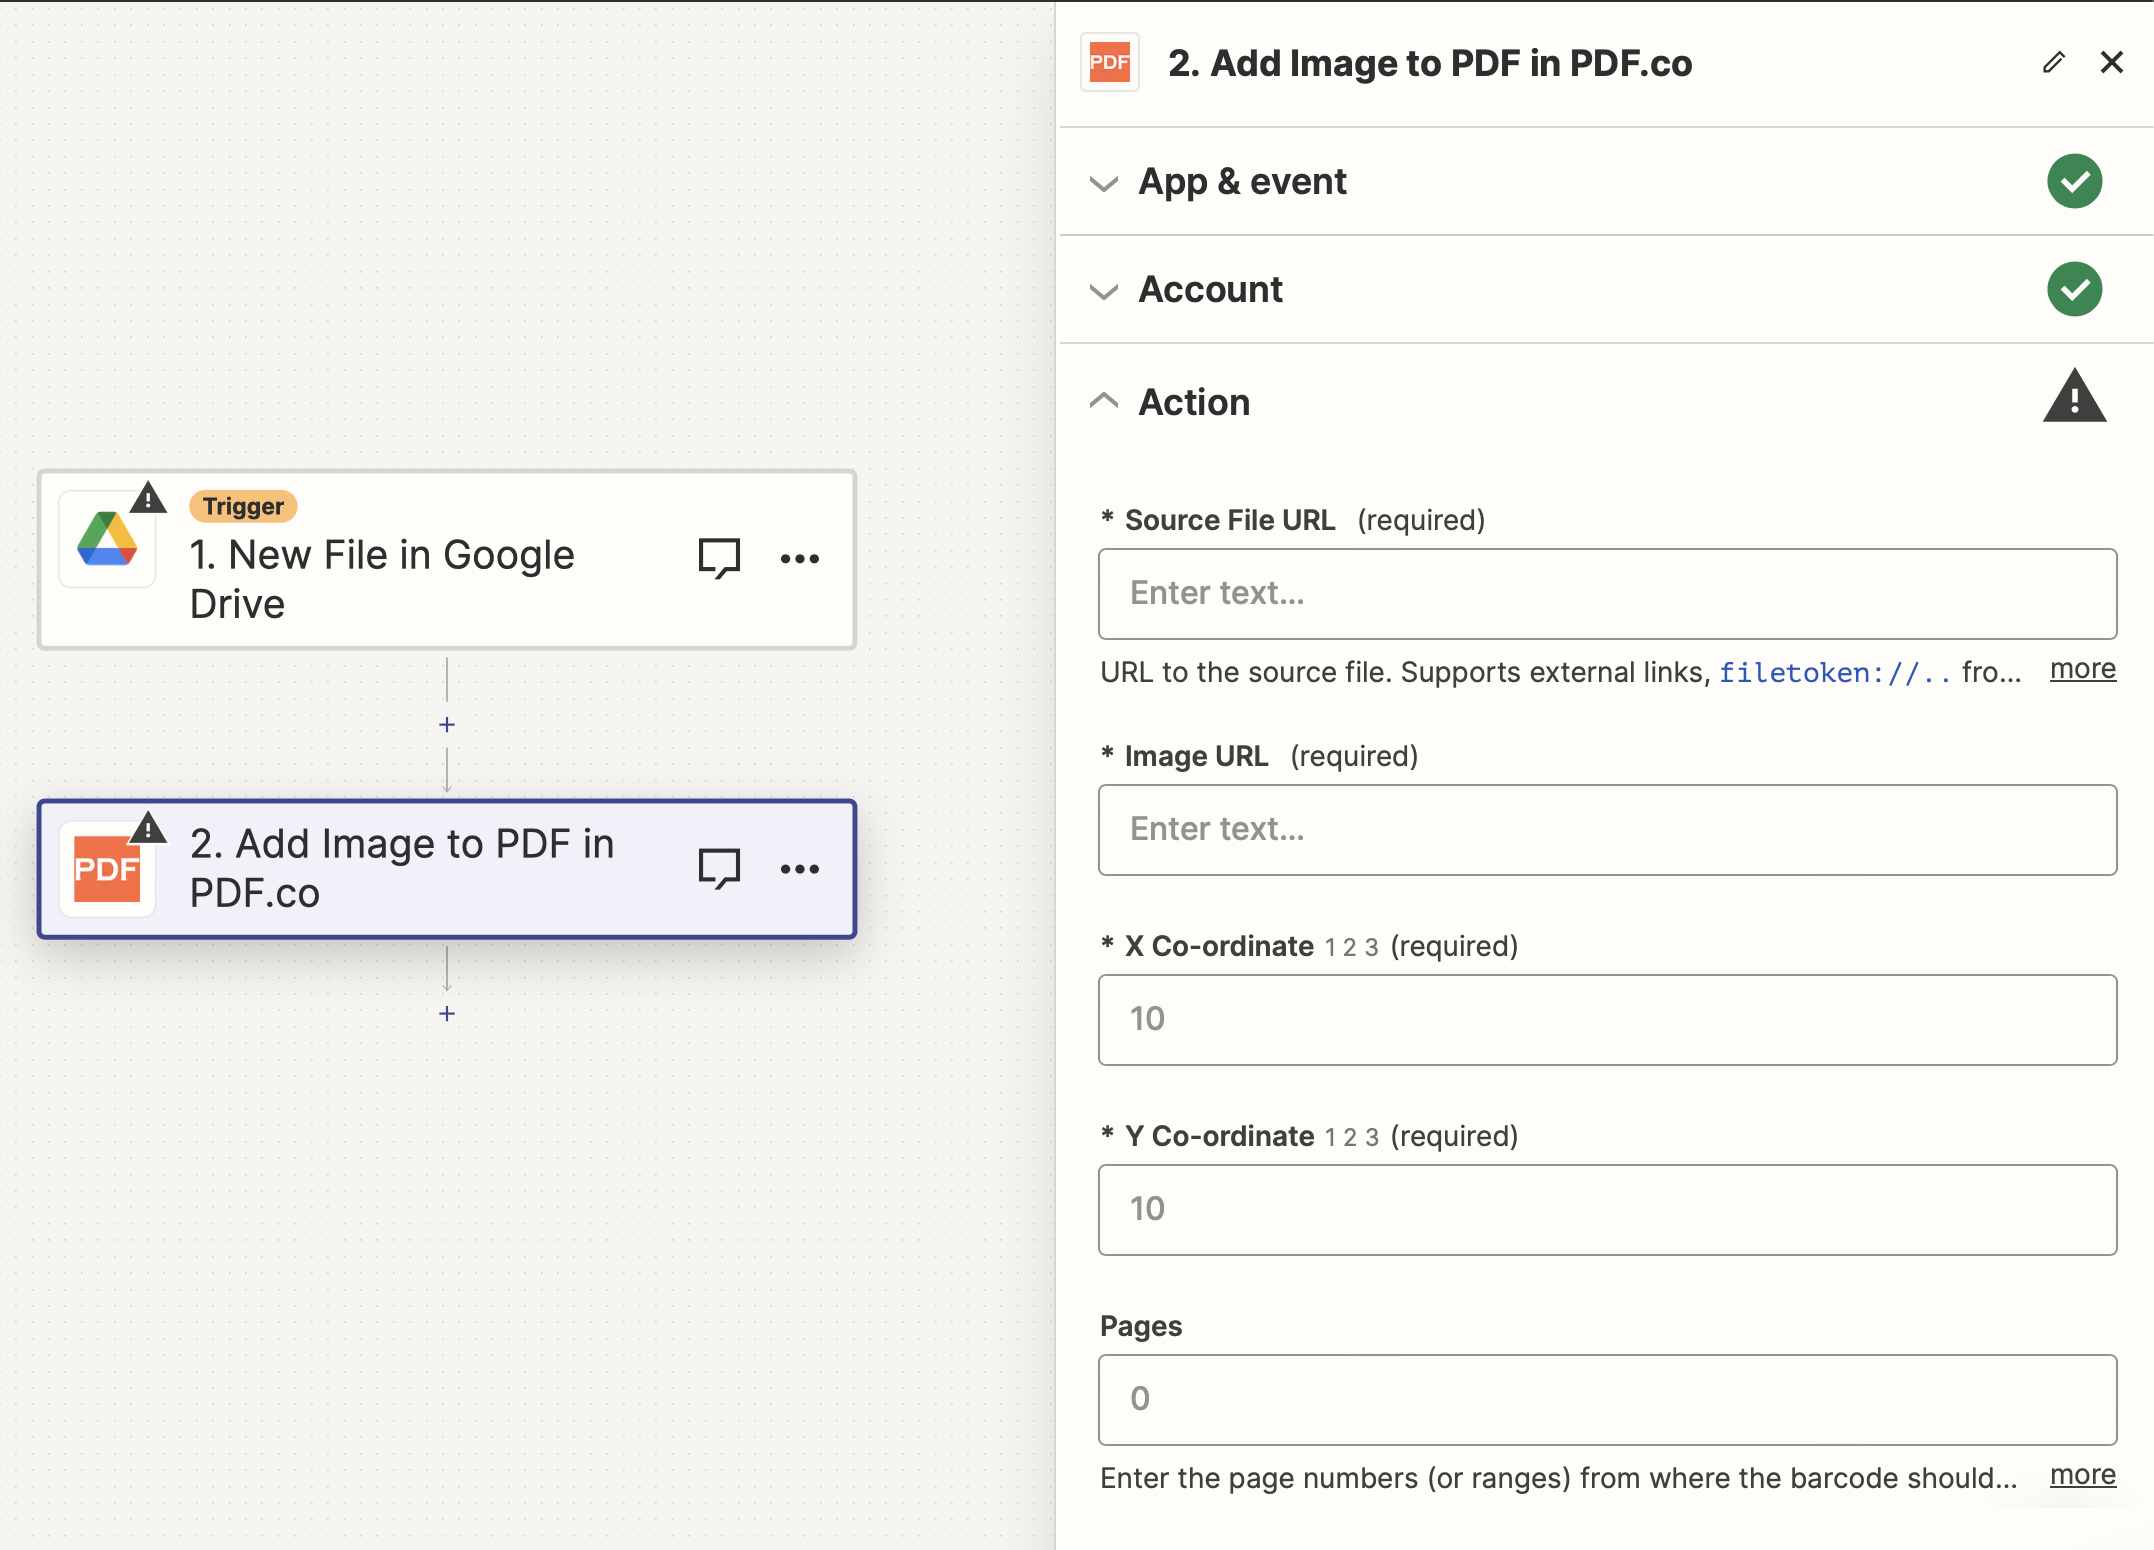2154x1550 pixels.
Task: Open the three-dot menu on the Google Drive trigger
Action: [799, 558]
